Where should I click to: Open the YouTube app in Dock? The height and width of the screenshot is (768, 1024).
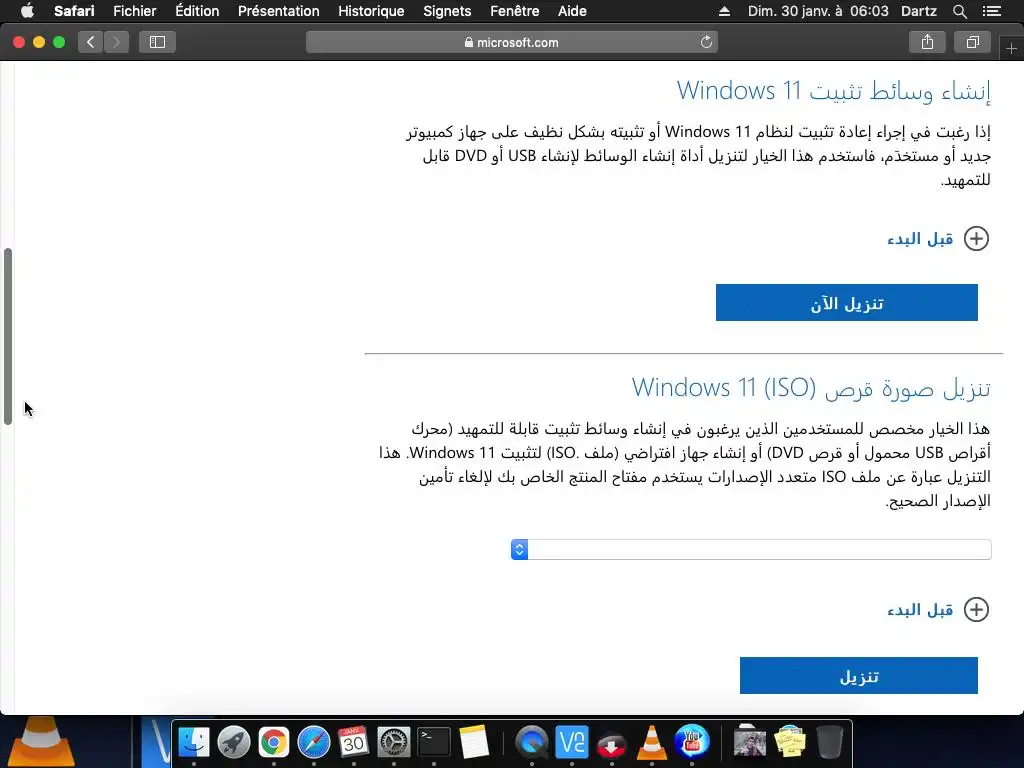tap(692, 742)
